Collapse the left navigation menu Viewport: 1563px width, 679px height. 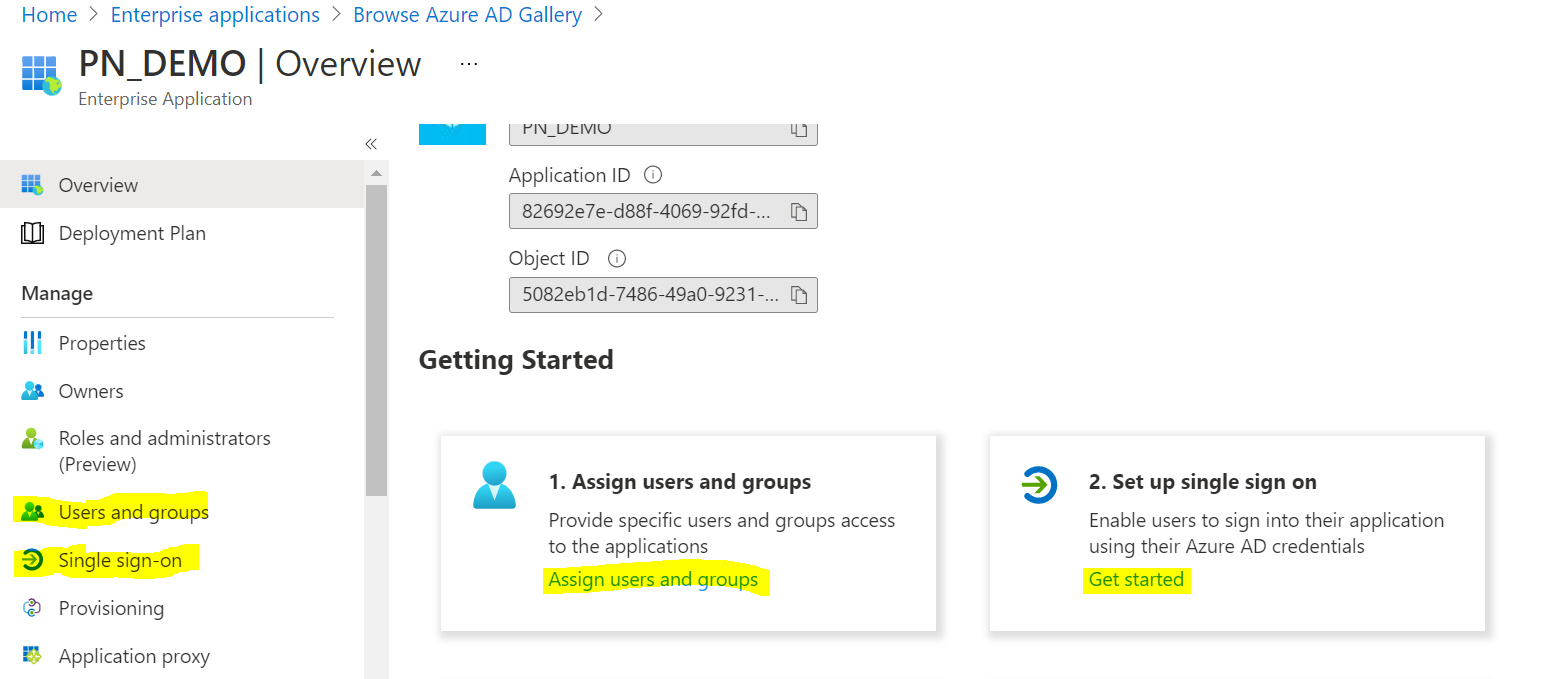(371, 144)
